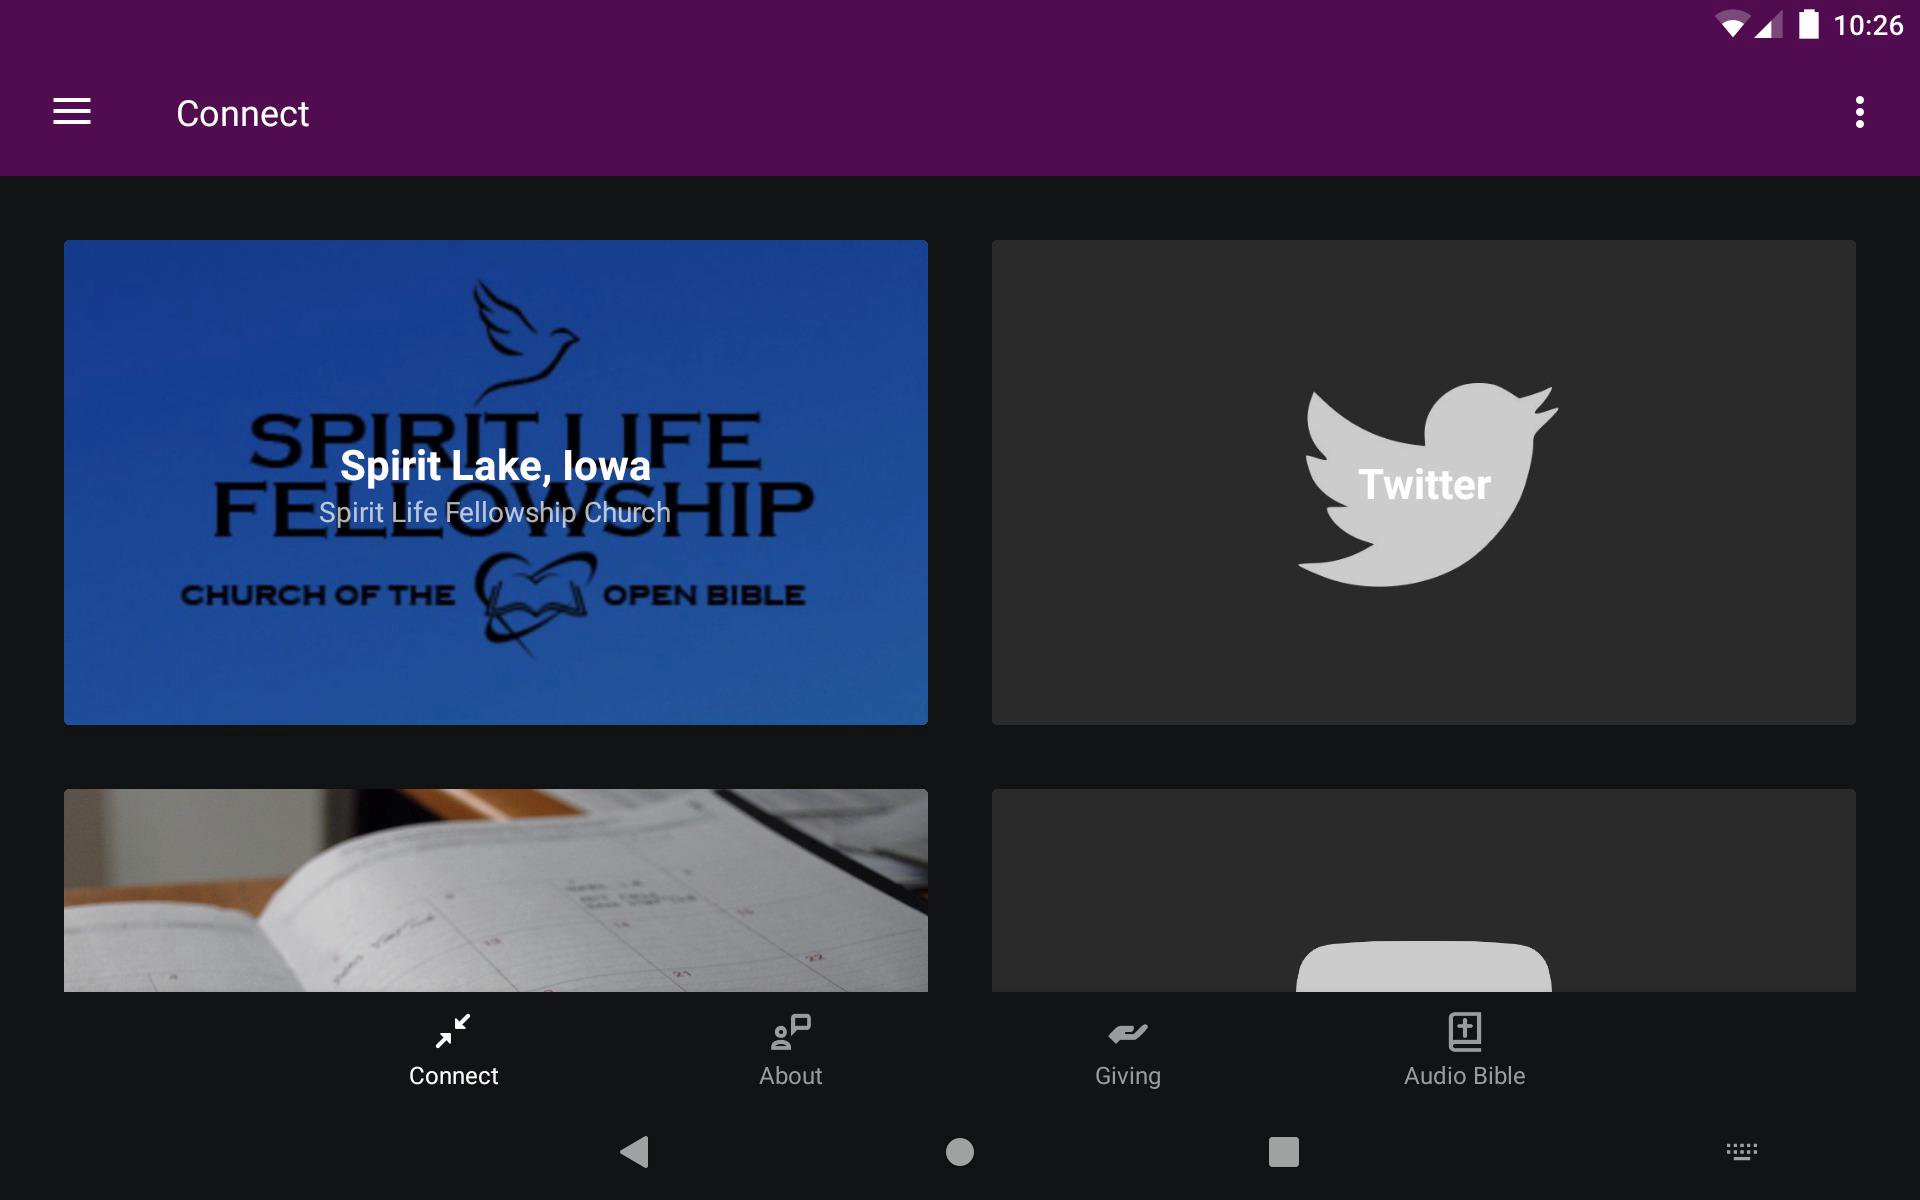This screenshot has height=1200, width=1920.
Task: Open the calendar planner photo card
Action: click(495, 890)
